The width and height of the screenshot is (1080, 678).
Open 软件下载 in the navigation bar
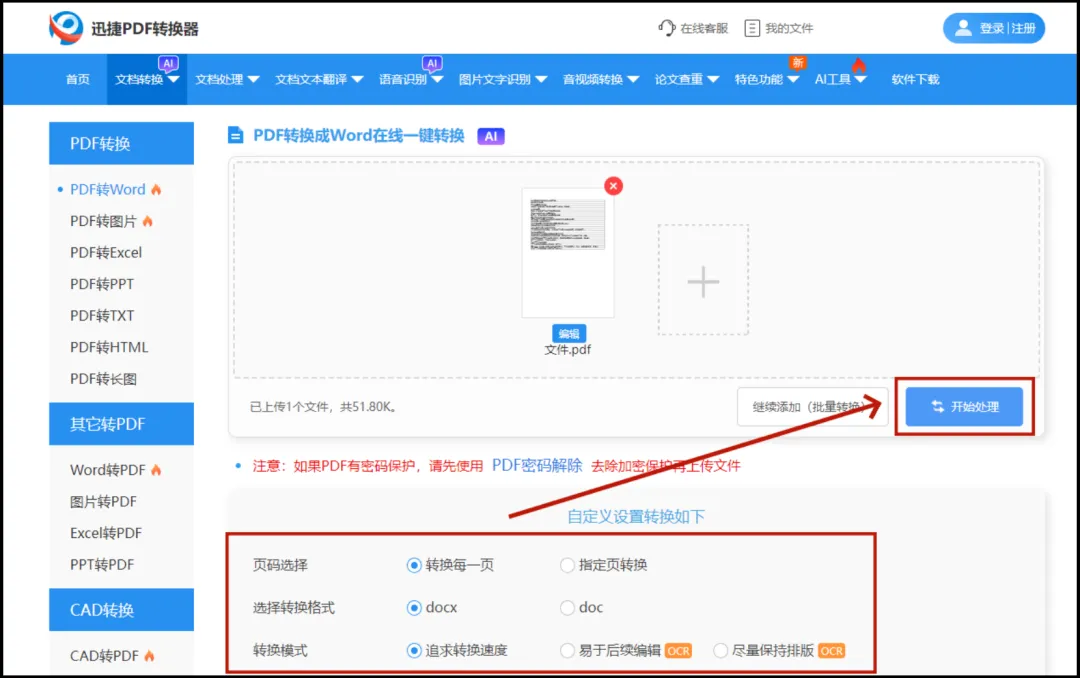[915, 79]
